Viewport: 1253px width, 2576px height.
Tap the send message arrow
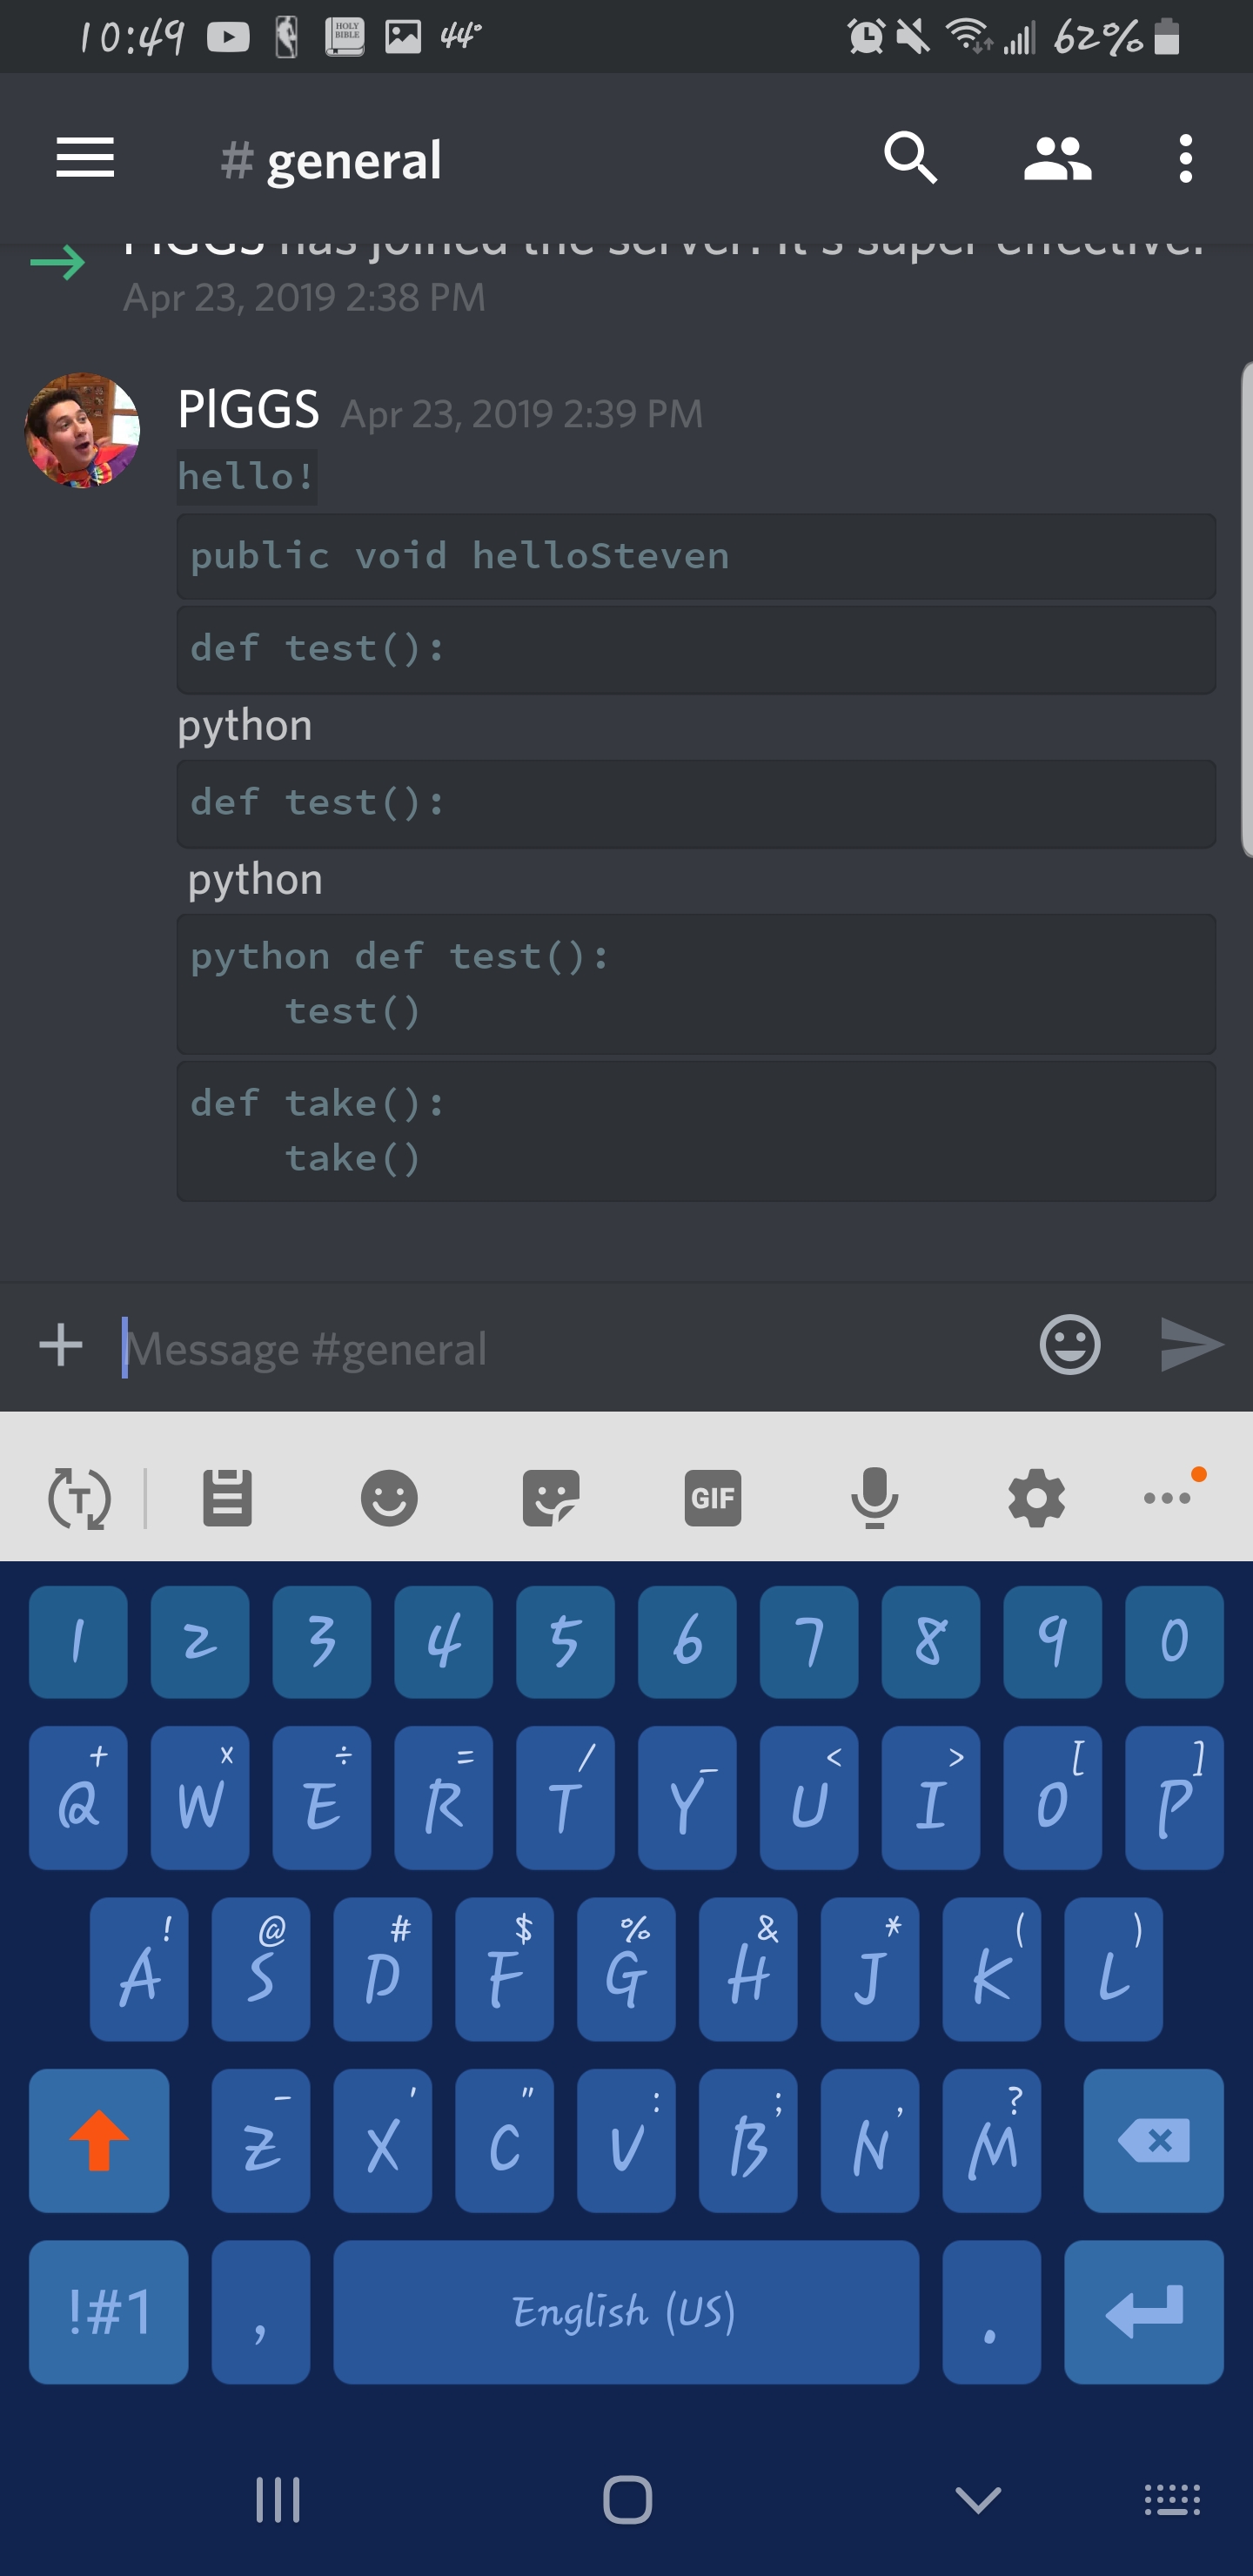pyautogui.click(x=1191, y=1344)
